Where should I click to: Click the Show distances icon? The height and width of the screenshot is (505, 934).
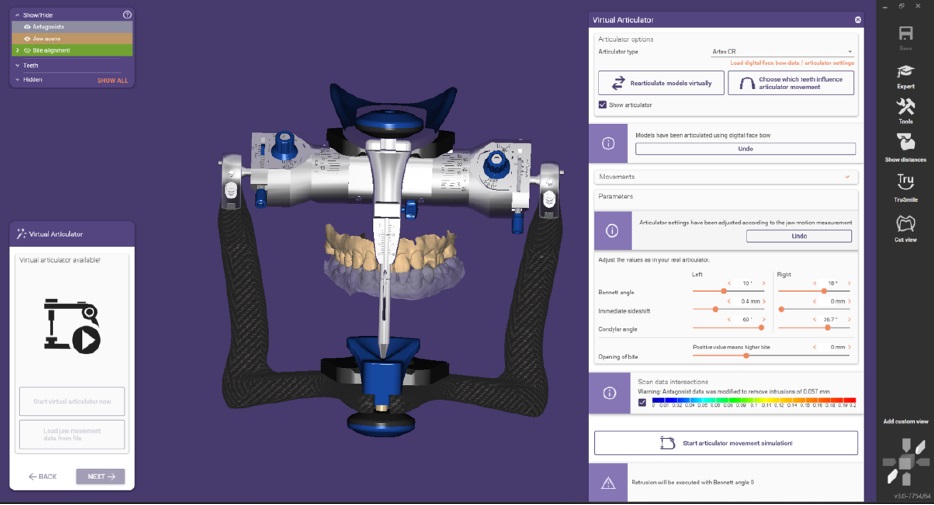[x=905, y=145]
